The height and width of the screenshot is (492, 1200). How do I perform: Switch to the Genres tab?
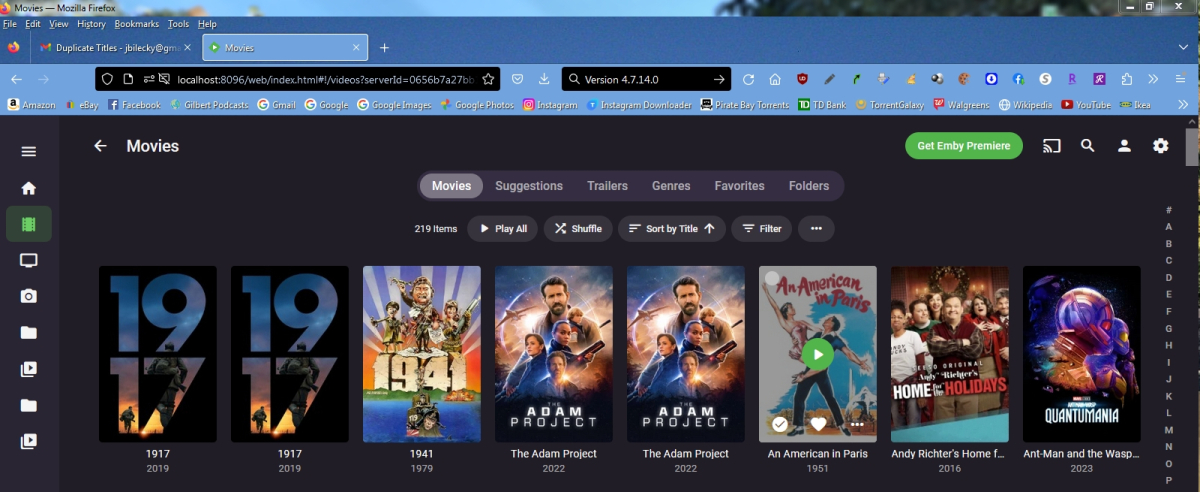tap(671, 186)
